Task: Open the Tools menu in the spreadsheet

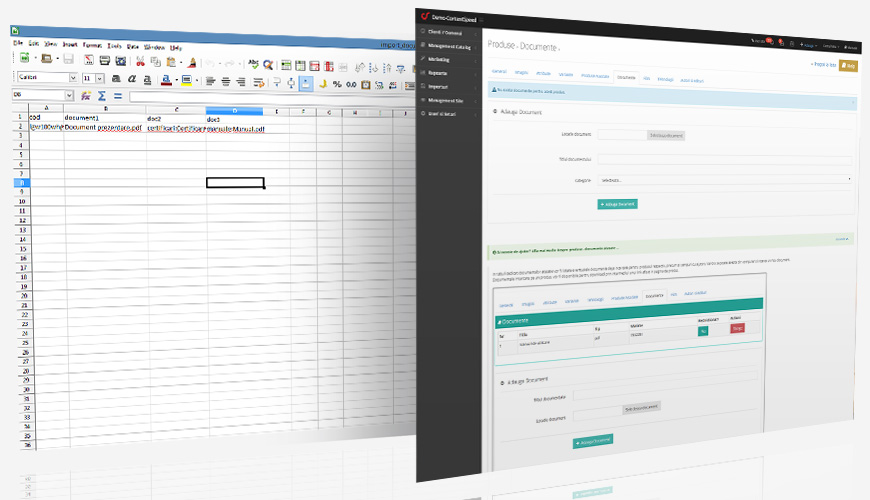Action: coord(114,46)
